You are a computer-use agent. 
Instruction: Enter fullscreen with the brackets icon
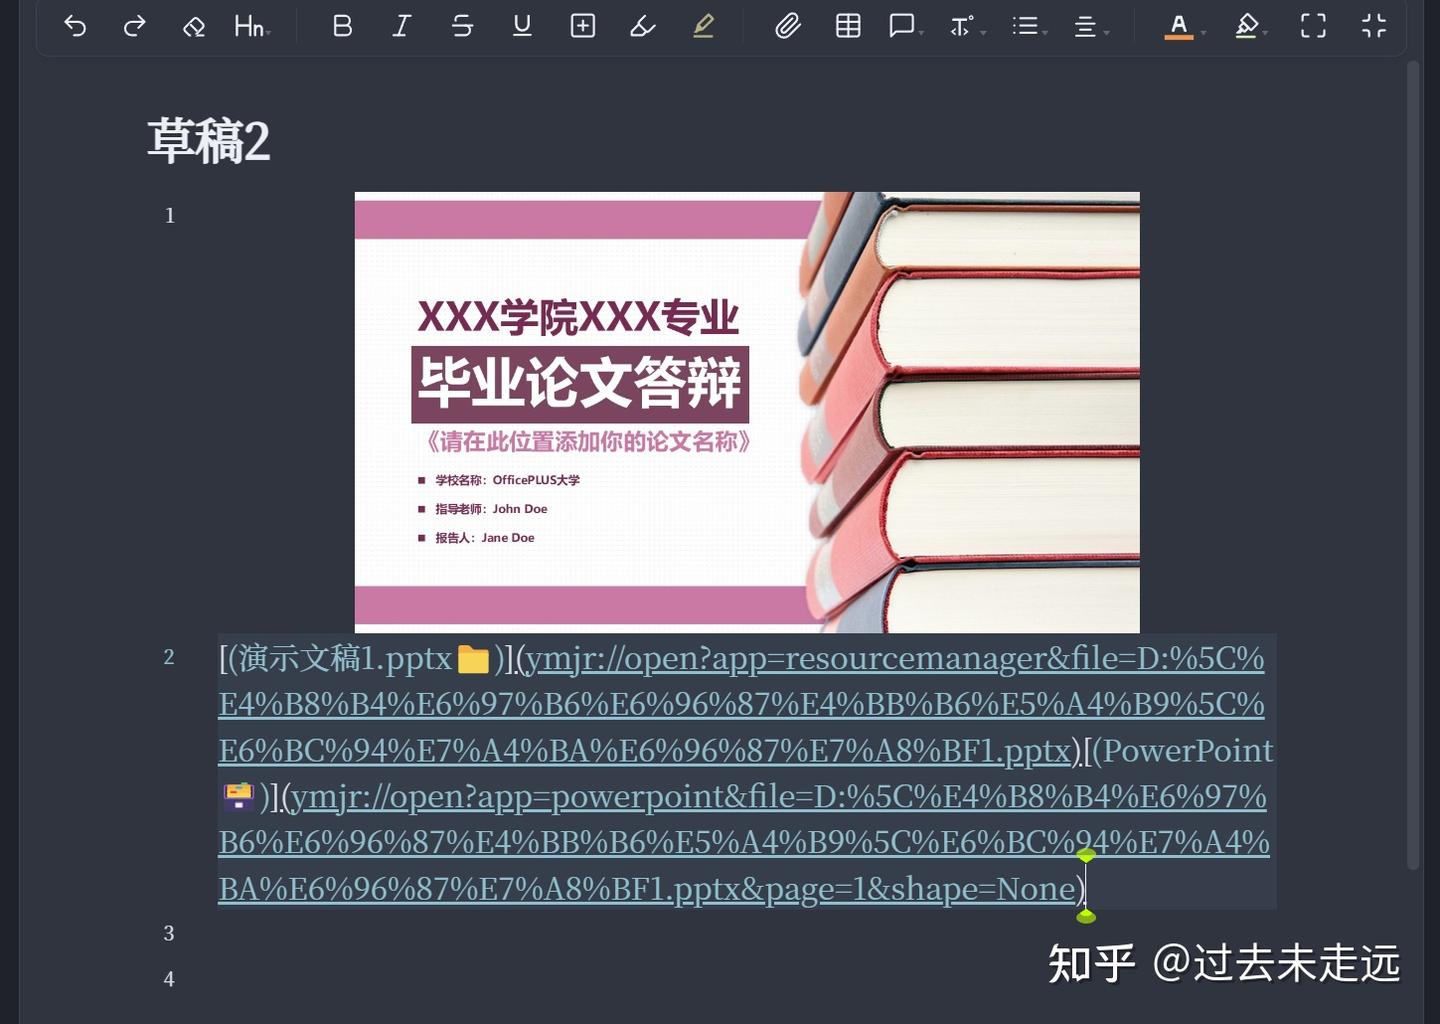click(1312, 27)
